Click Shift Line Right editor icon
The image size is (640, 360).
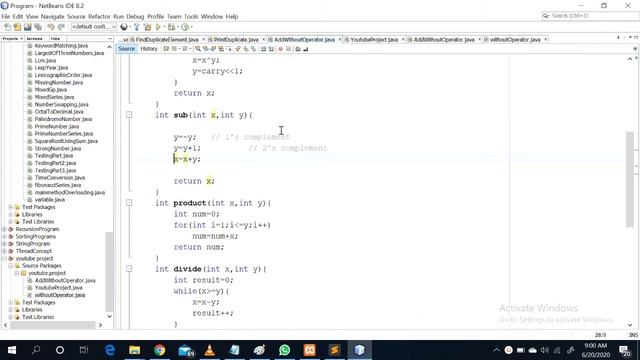pos(271,49)
